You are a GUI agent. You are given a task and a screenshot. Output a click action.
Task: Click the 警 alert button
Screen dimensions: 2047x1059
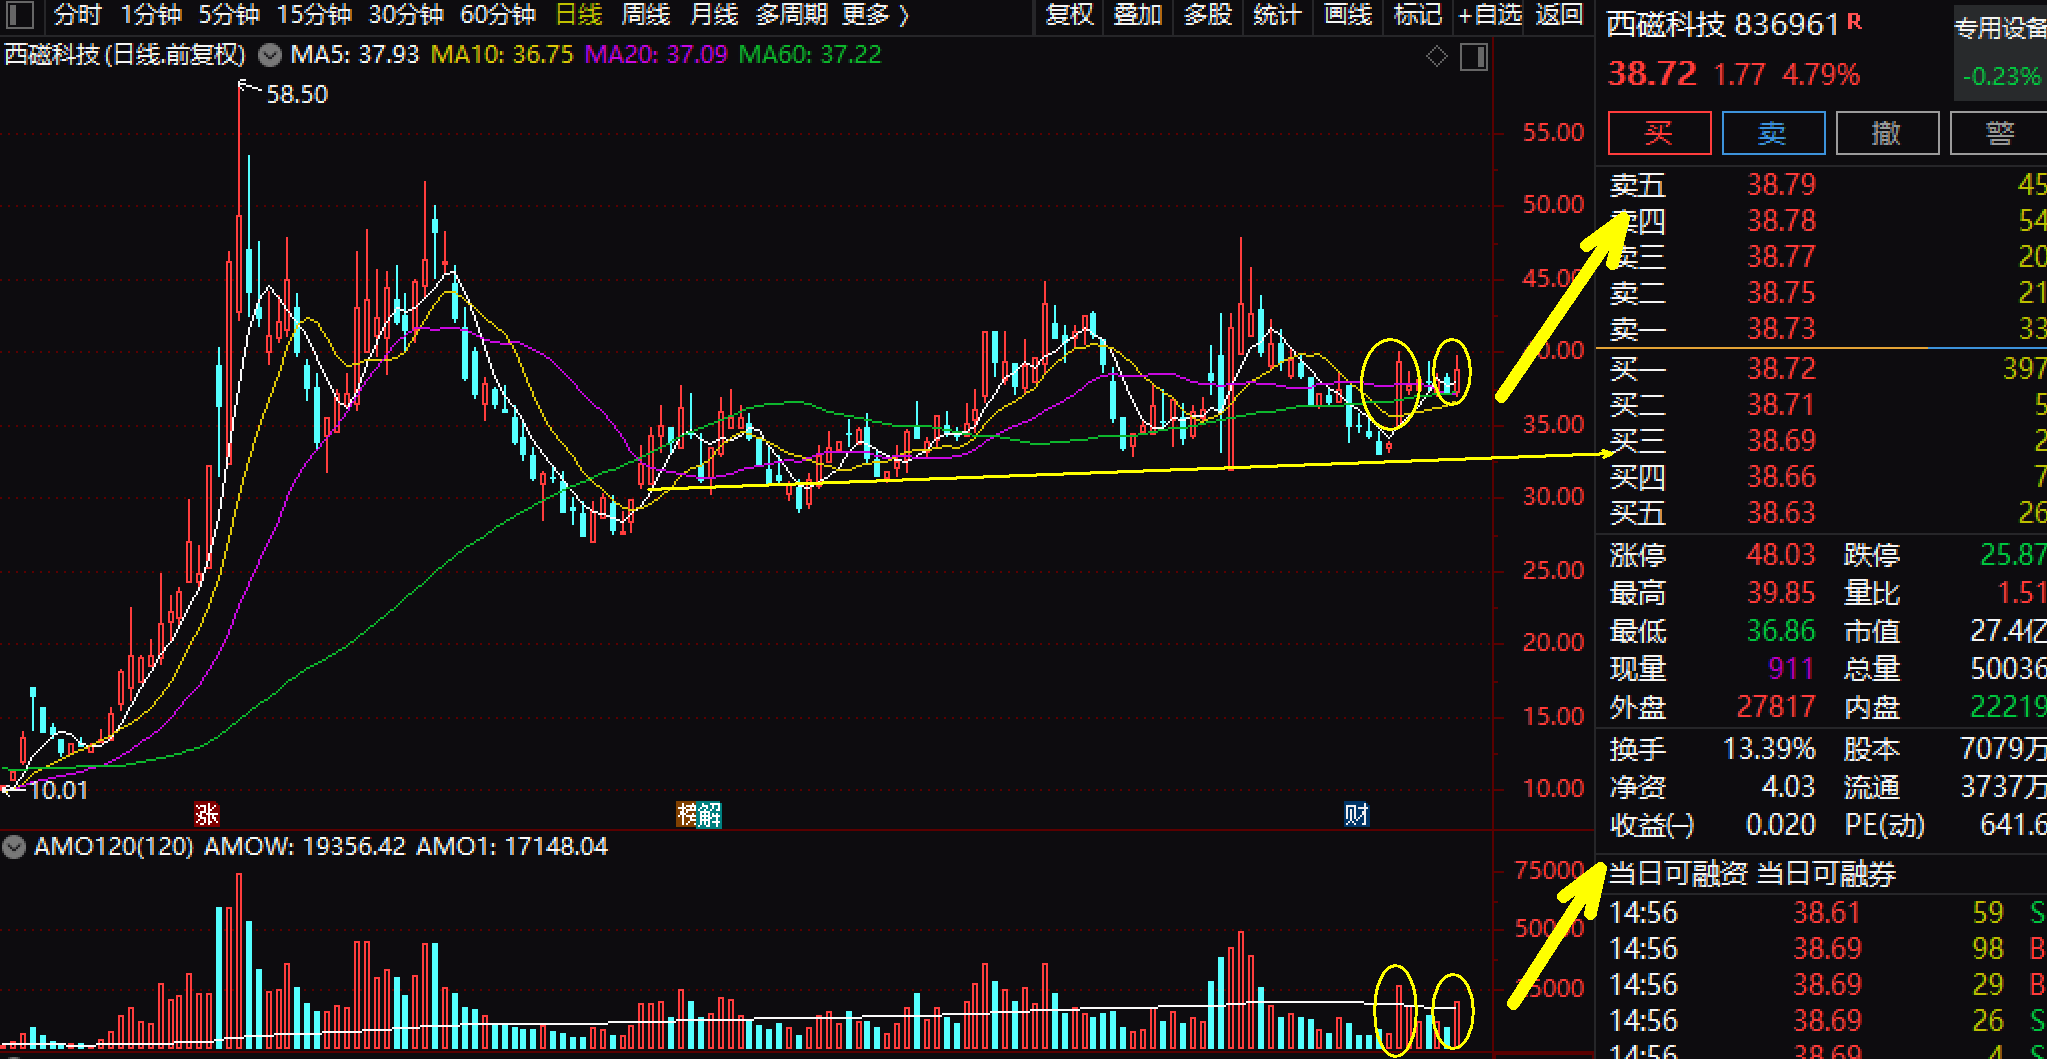tap(2000, 133)
